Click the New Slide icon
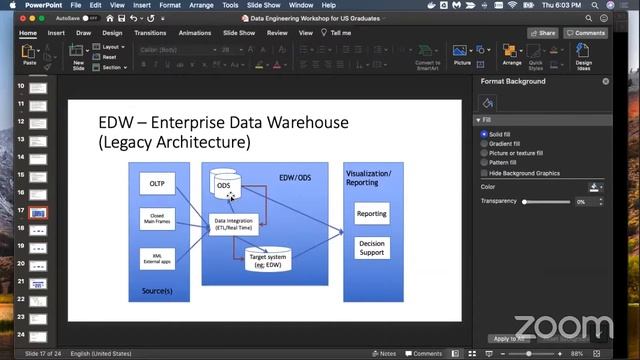Image resolution: width=640 pixels, height=360 pixels. 76,51
